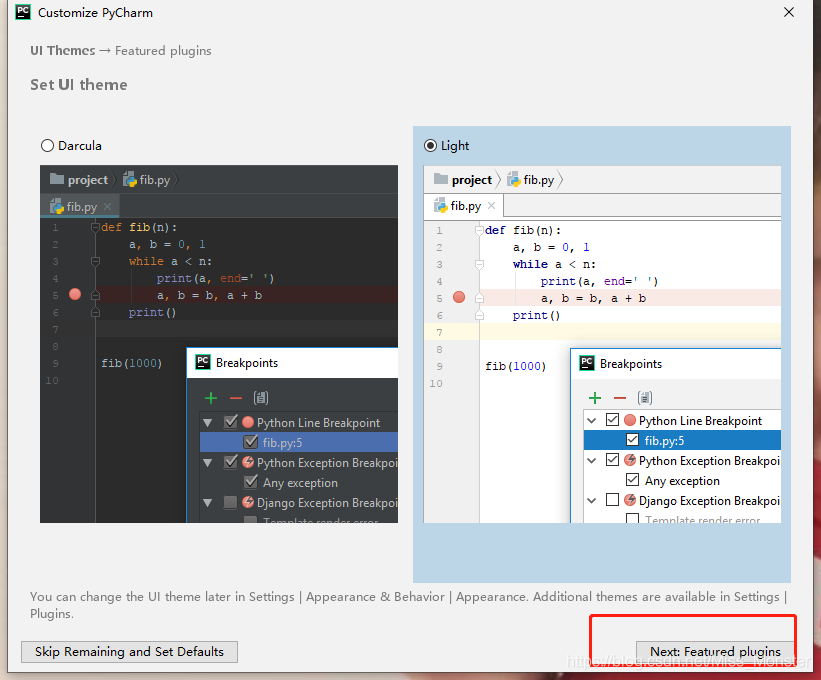
Task: Click 'fib(1000)' code line in Light preview
Action: tap(515, 366)
